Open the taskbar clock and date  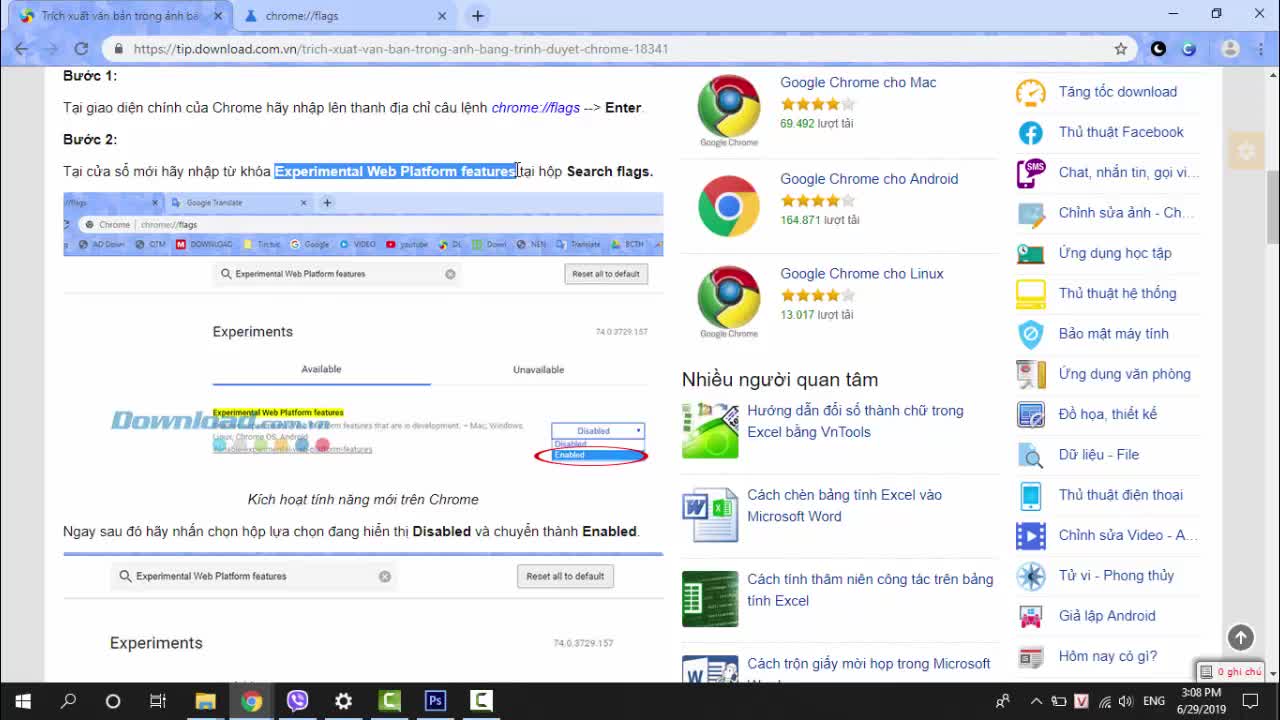(1200, 701)
